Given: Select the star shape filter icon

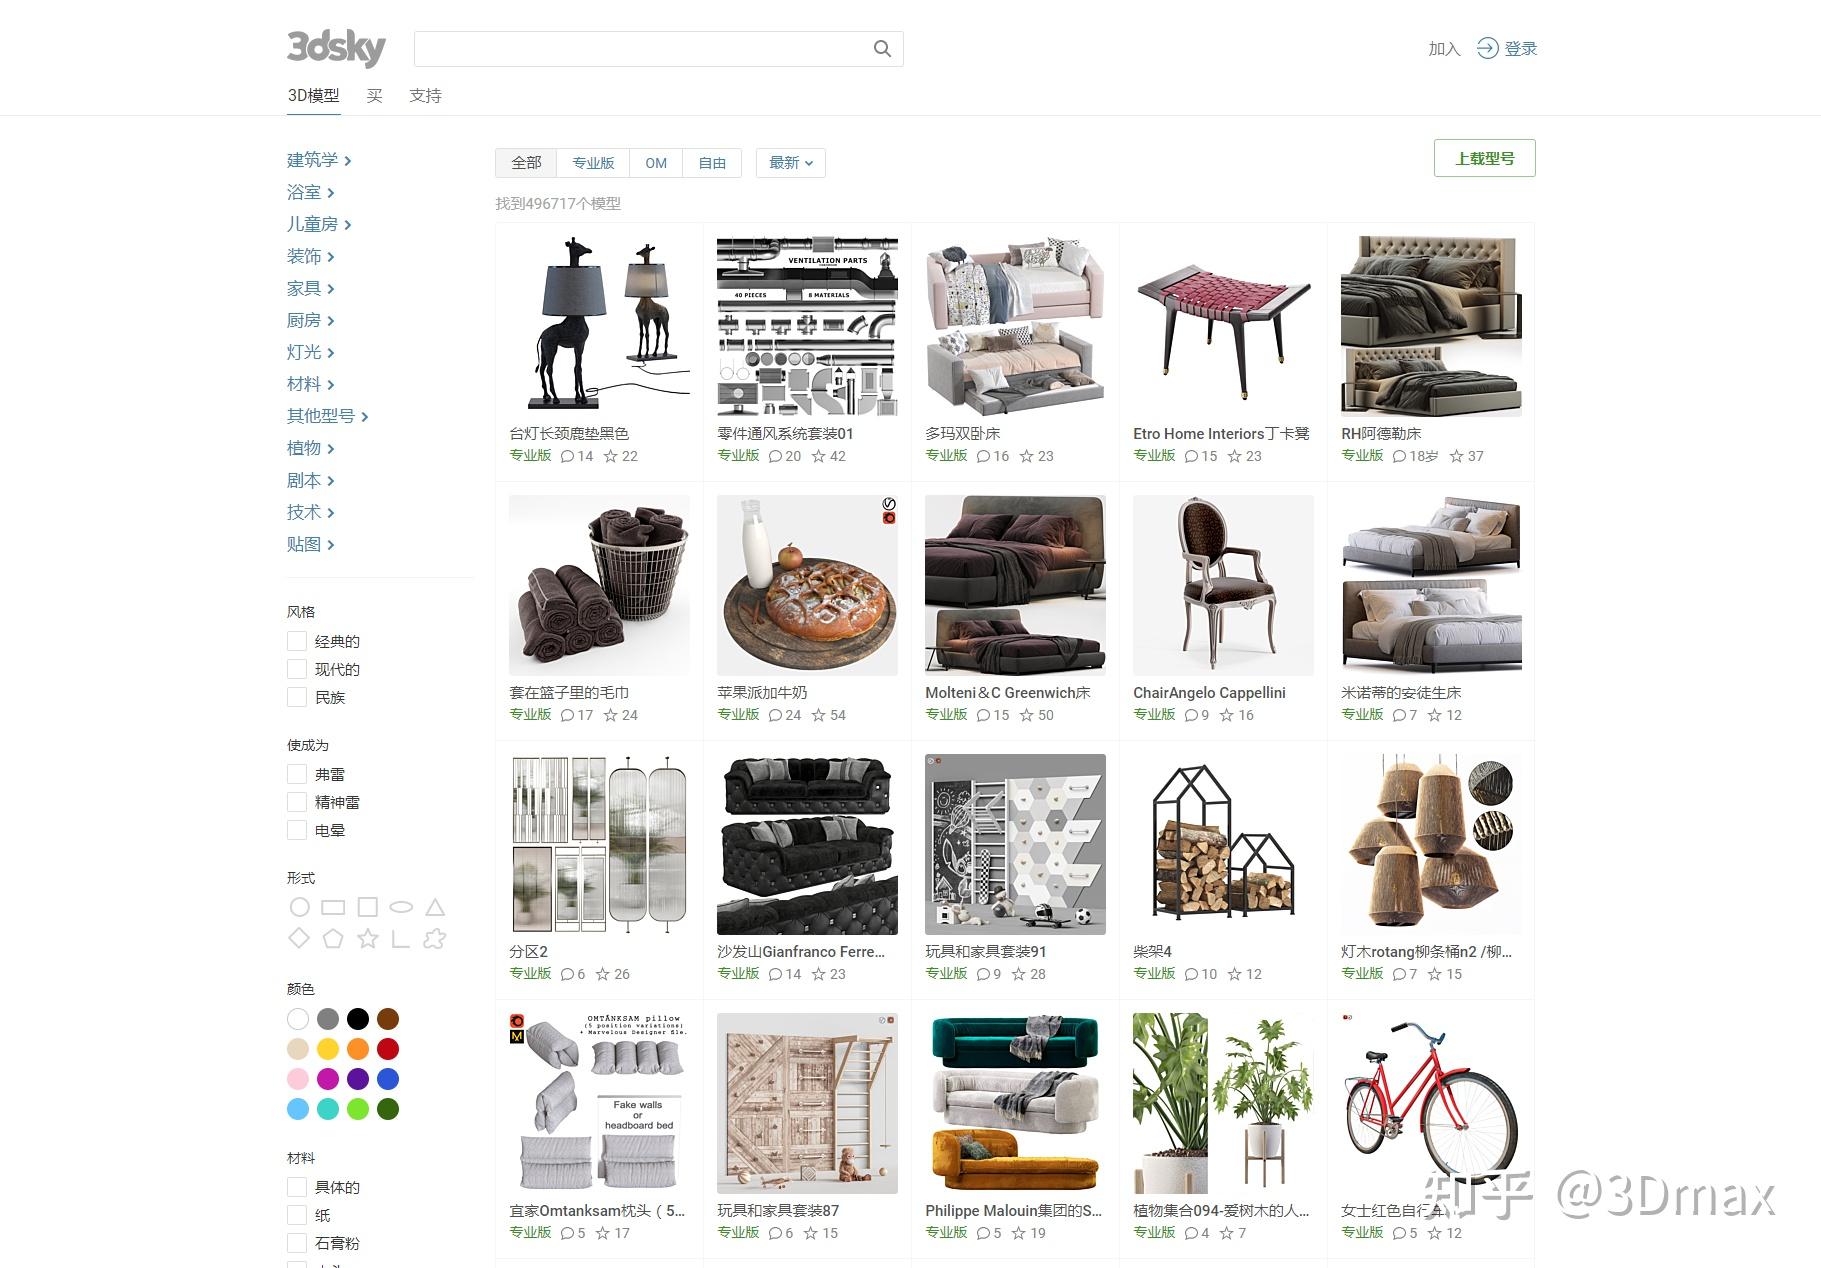Looking at the screenshot, I should [x=368, y=938].
